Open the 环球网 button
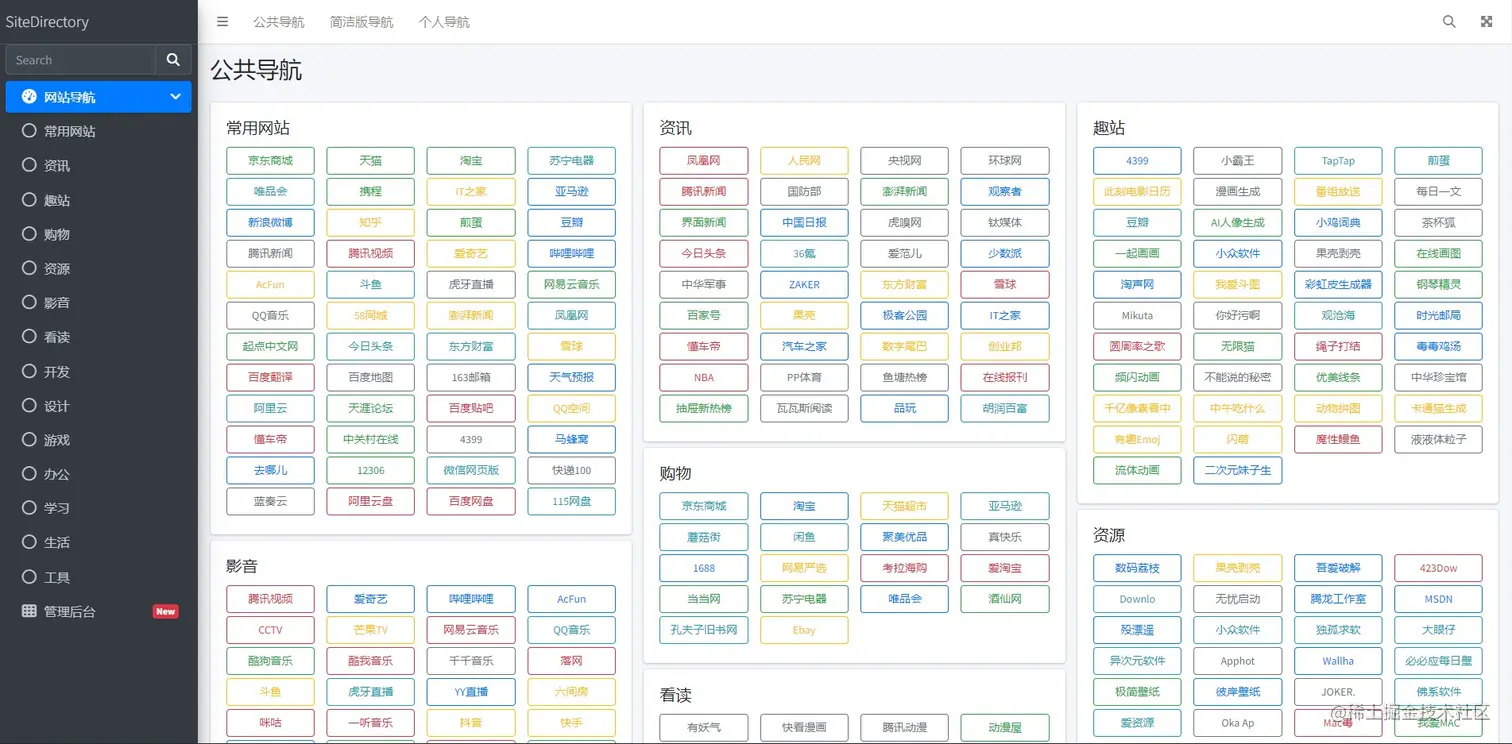1512x744 pixels. tap(1005, 160)
